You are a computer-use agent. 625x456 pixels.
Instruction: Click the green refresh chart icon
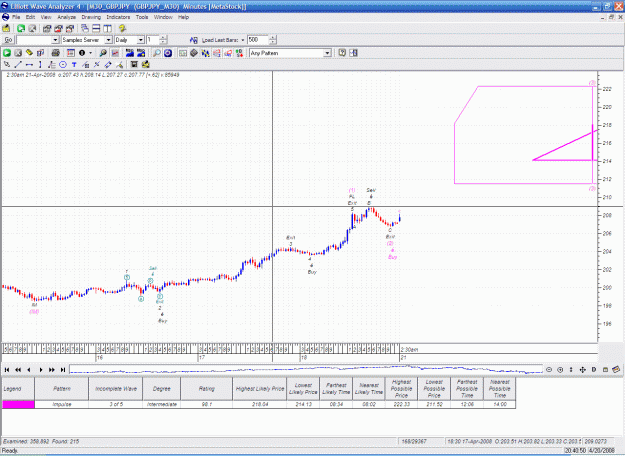pyautogui.click(x=21, y=28)
